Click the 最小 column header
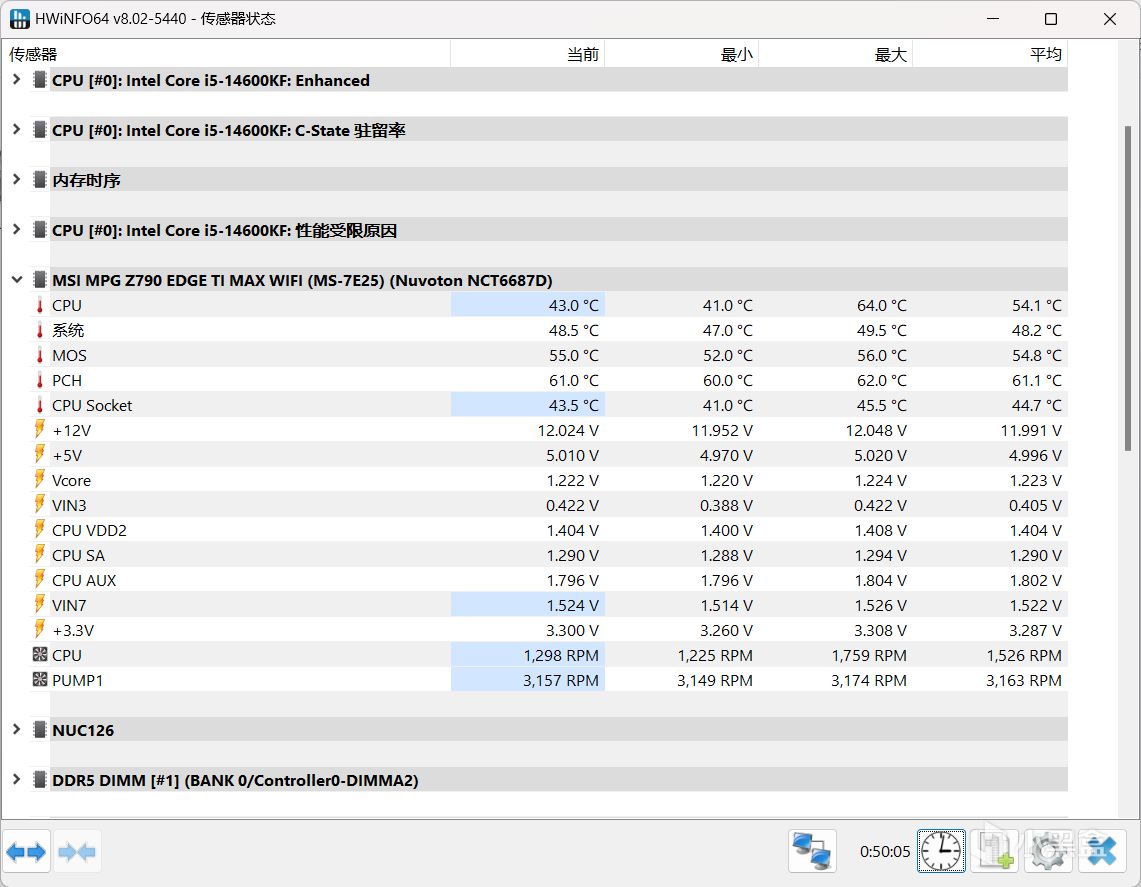1141x887 pixels. pyautogui.click(x=682, y=54)
